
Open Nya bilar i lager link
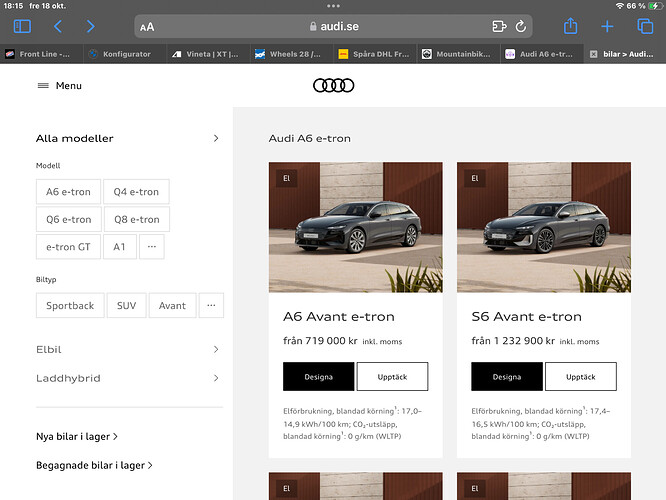point(77,436)
